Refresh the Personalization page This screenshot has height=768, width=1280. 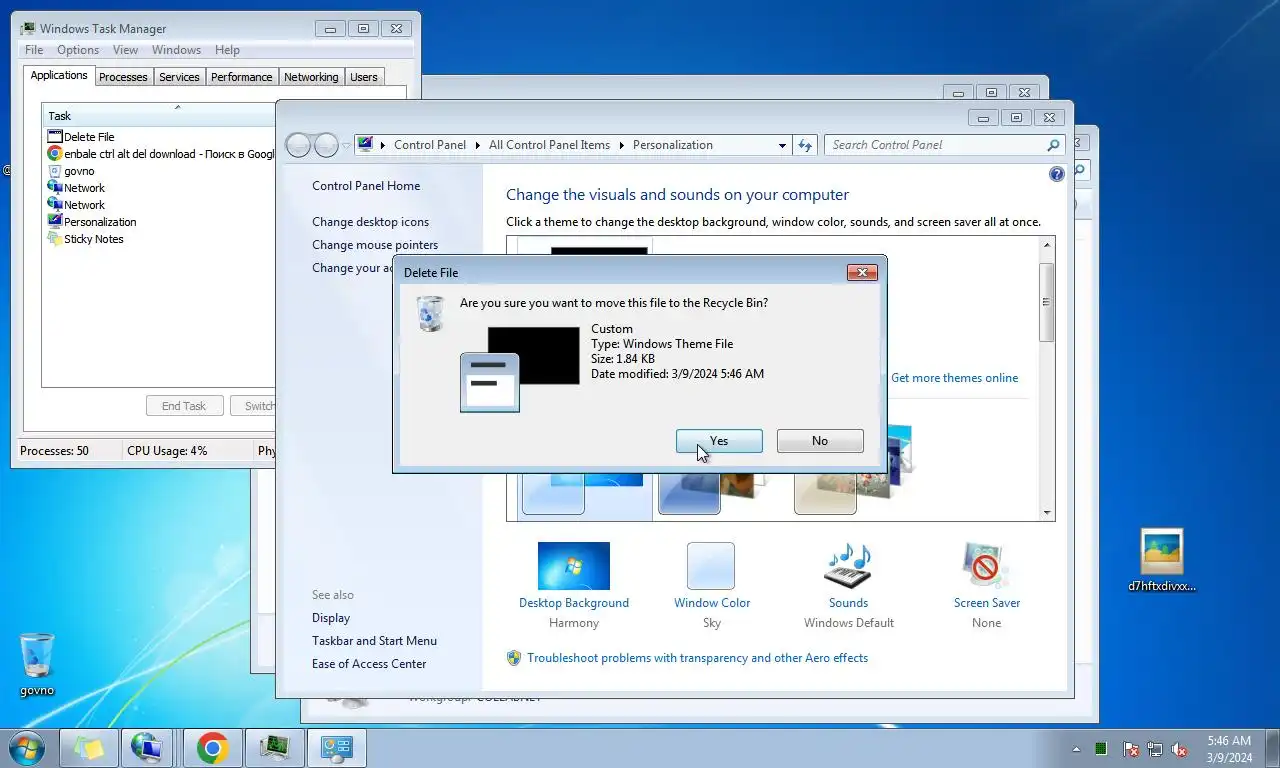coord(805,145)
